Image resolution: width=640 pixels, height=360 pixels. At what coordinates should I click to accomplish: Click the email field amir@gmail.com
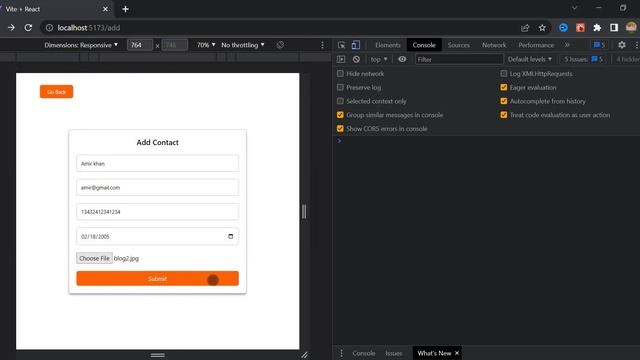(x=158, y=187)
